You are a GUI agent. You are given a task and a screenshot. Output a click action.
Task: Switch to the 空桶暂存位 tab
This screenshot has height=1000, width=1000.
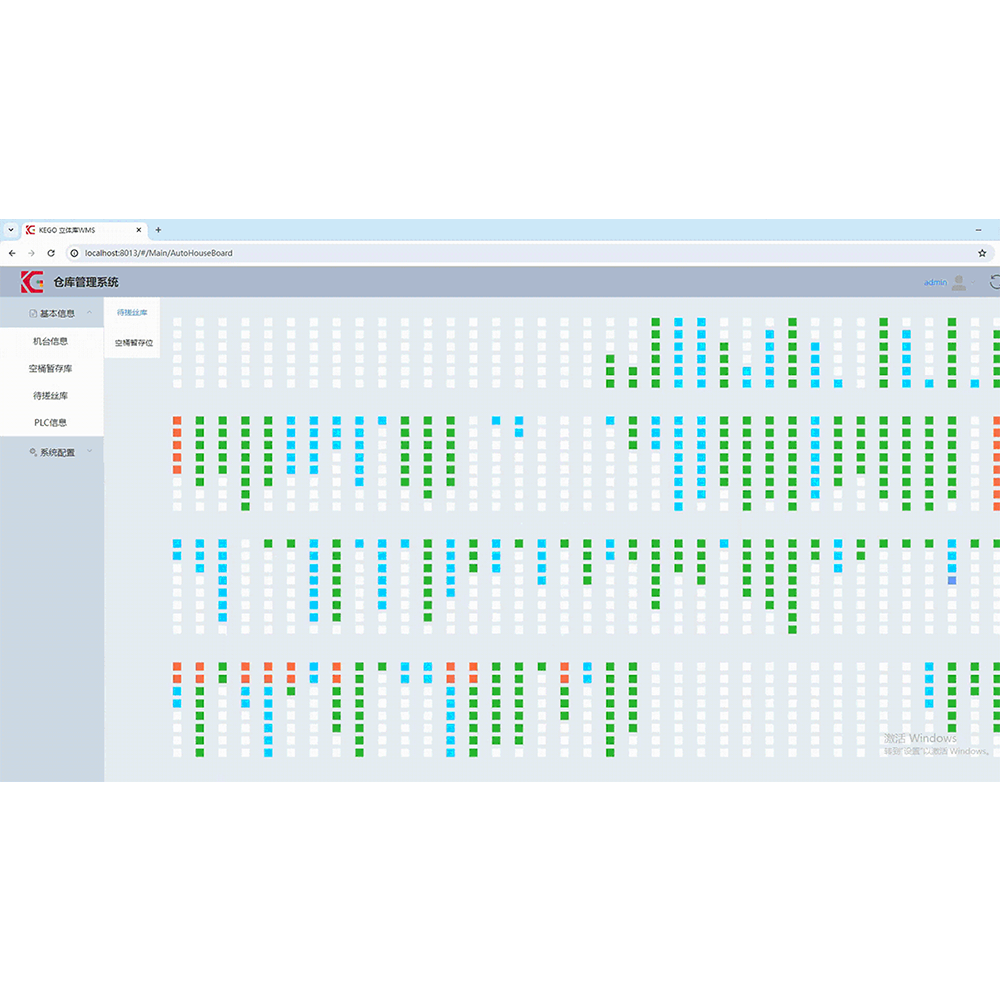pyautogui.click(x=134, y=342)
